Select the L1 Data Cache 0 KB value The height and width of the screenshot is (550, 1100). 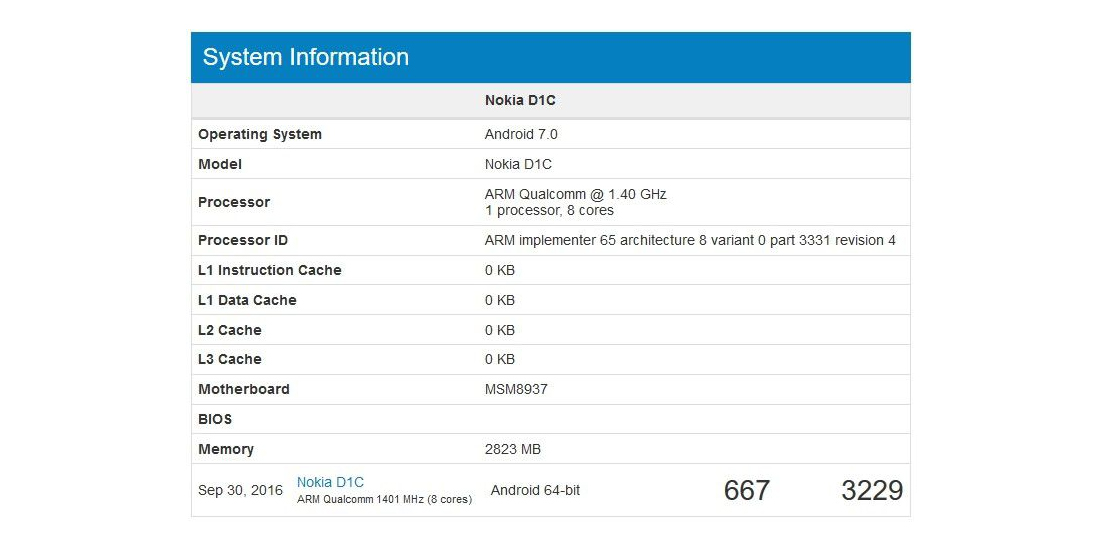point(499,300)
